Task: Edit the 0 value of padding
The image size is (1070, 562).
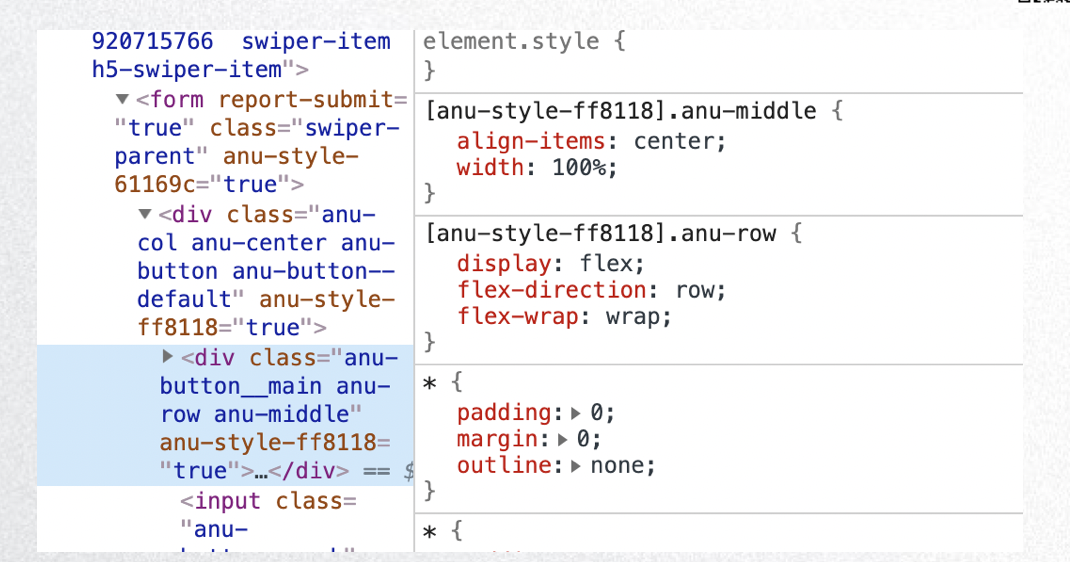Action: pyautogui.click(x=596, y=413)
